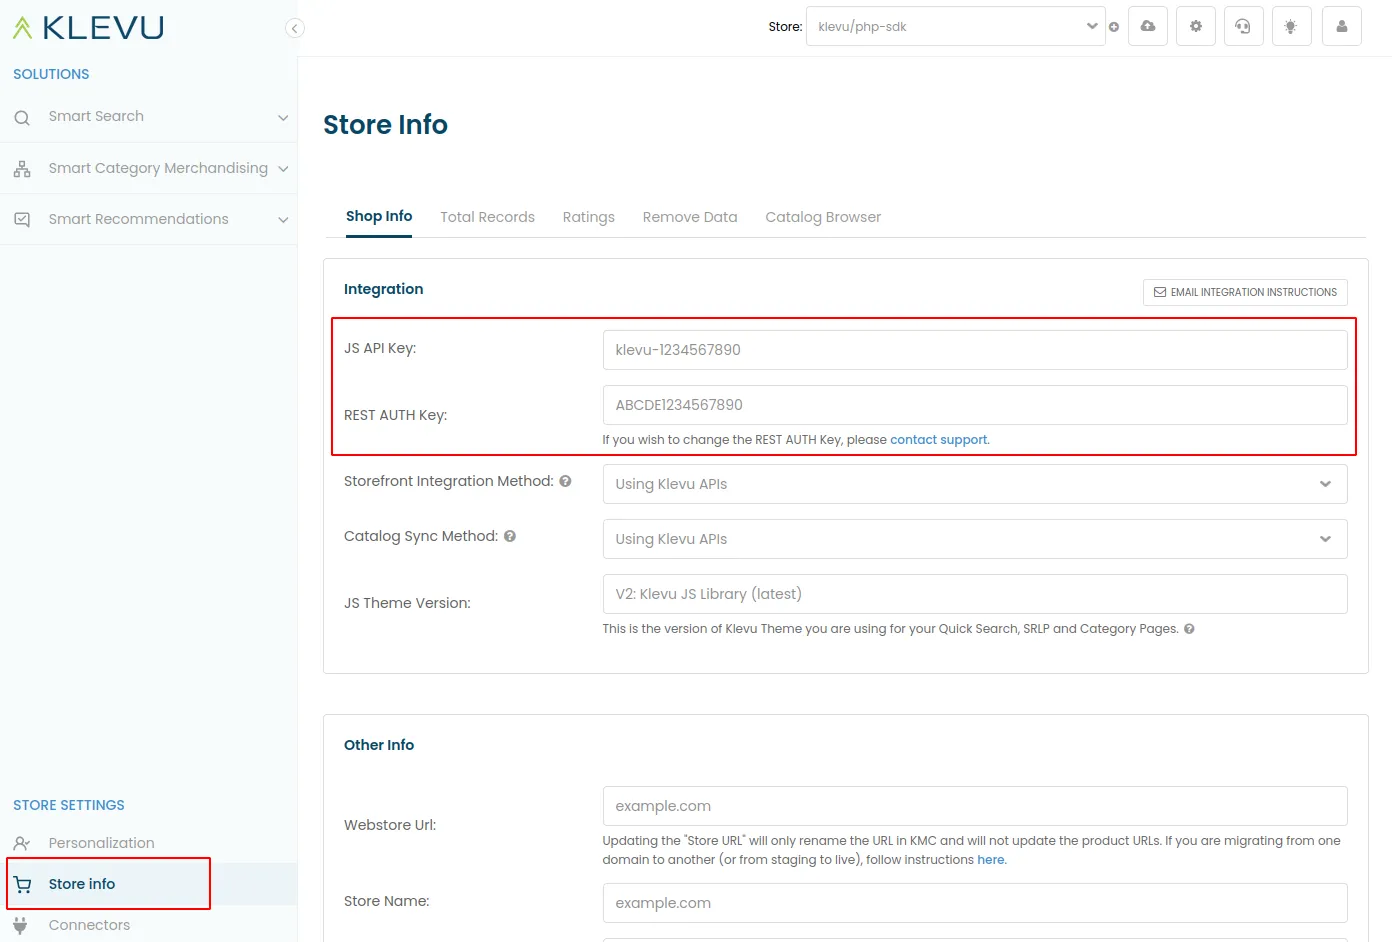Open migration instructions 'here' link
1392x942 pixels.
click(991, 860)
